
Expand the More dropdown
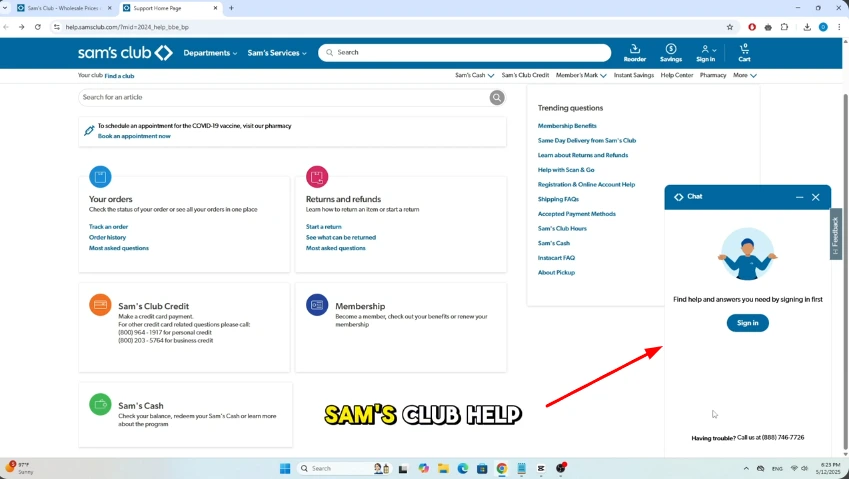(x=744, y=75)
